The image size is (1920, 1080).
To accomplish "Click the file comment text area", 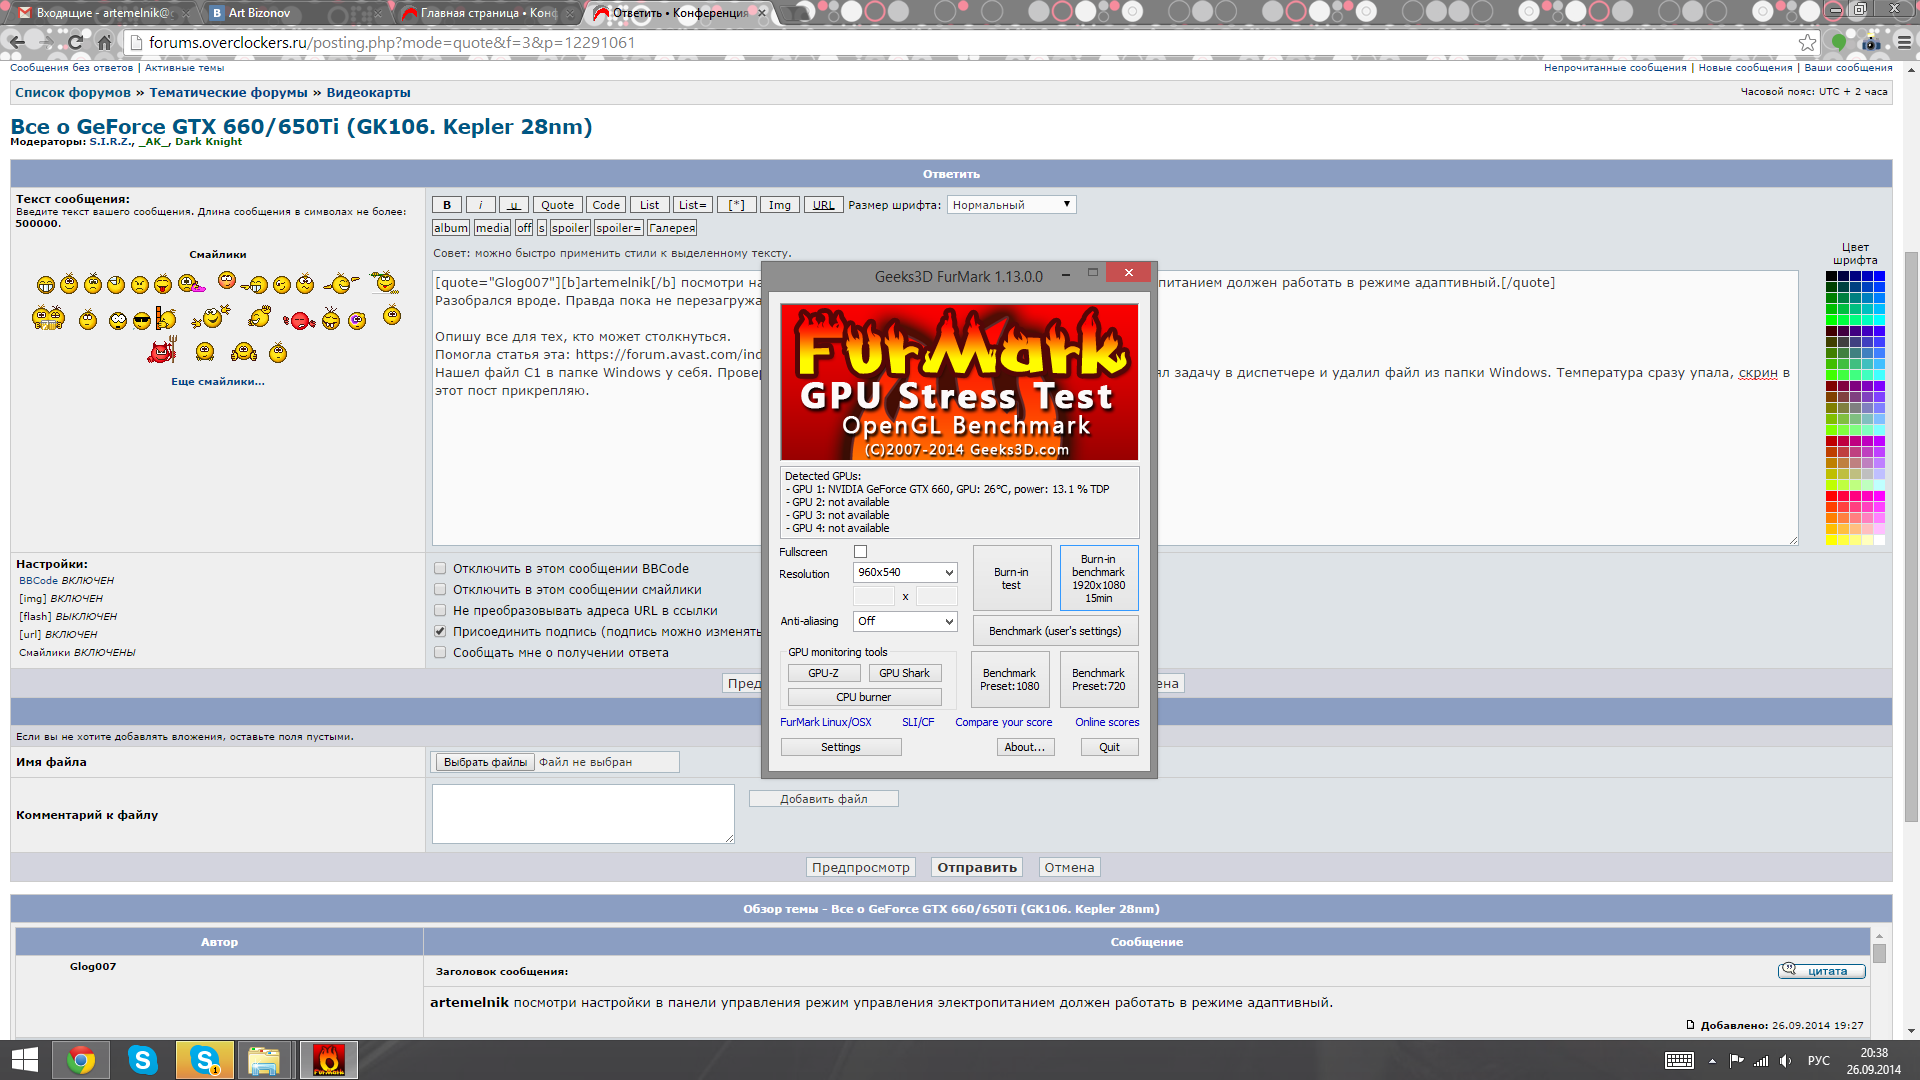I will (x=583, y=813).
